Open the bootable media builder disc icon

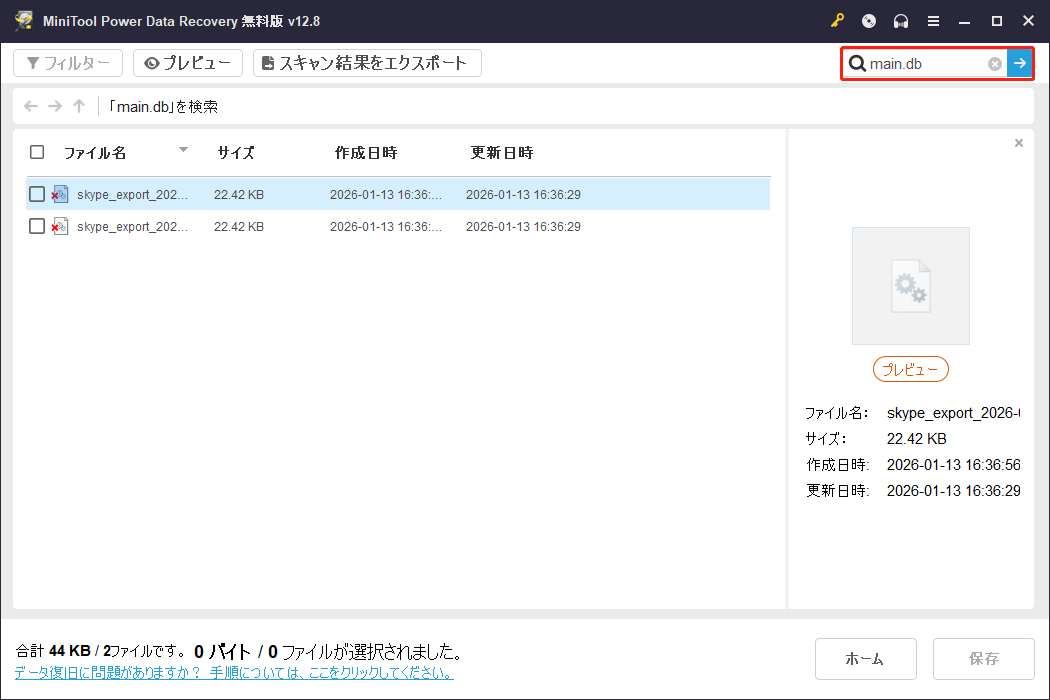click(866, 20)
